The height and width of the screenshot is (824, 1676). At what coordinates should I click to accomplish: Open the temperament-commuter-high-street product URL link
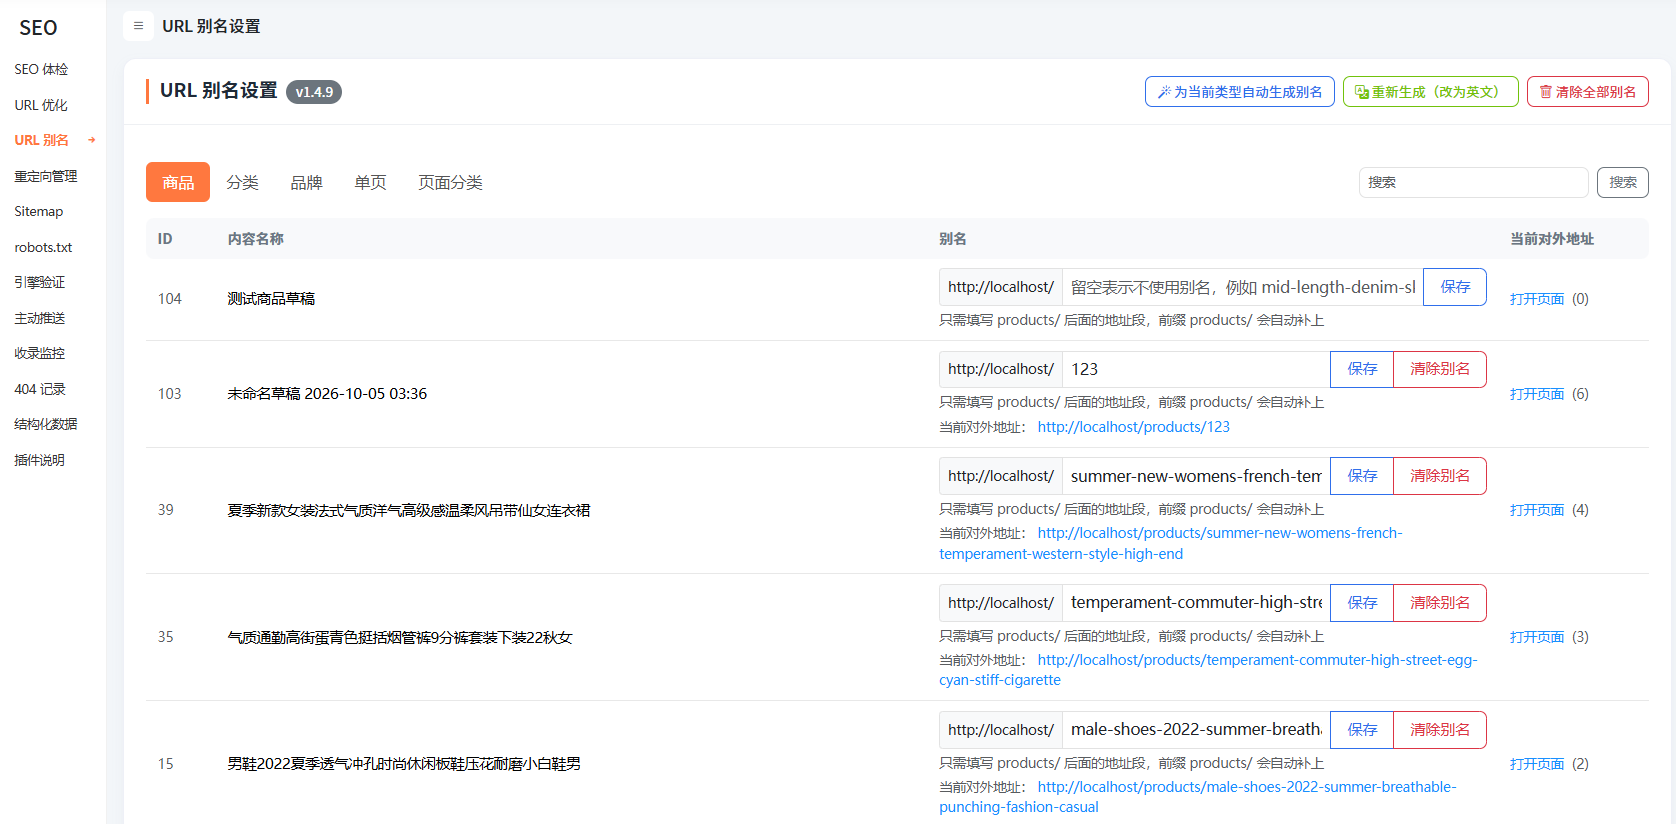coord(1208,670)
